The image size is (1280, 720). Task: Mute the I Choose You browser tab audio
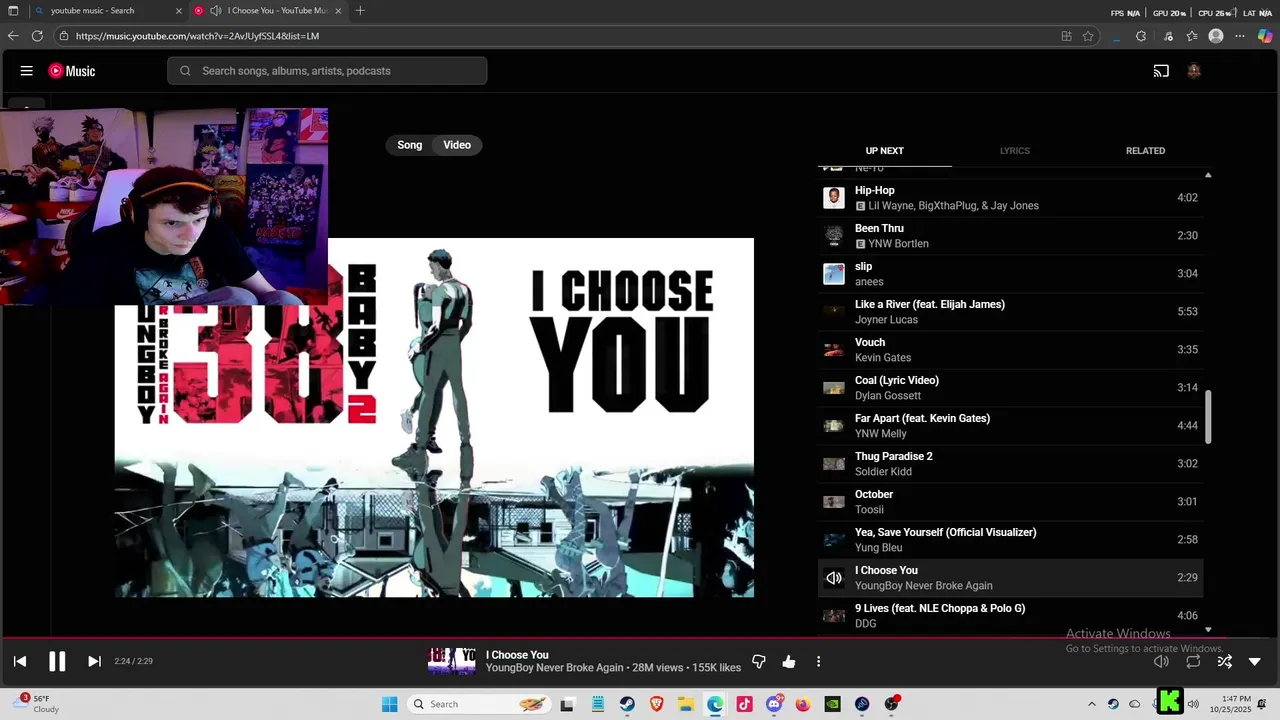(x=215, y=11)
